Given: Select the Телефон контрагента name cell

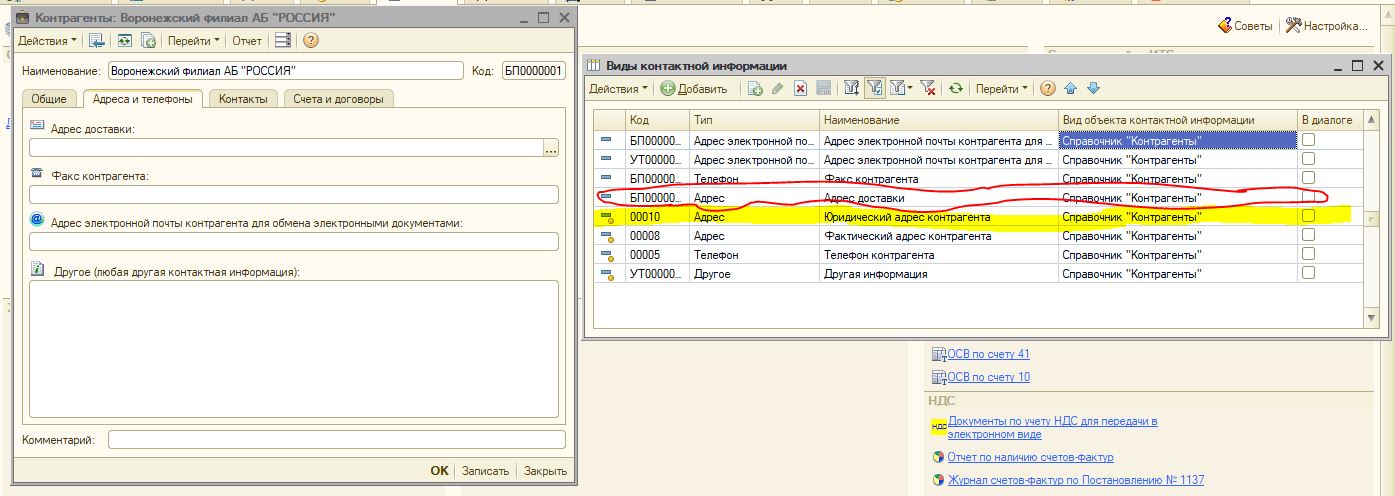Looking at the screenshot, I should click(x=938, y=255).
